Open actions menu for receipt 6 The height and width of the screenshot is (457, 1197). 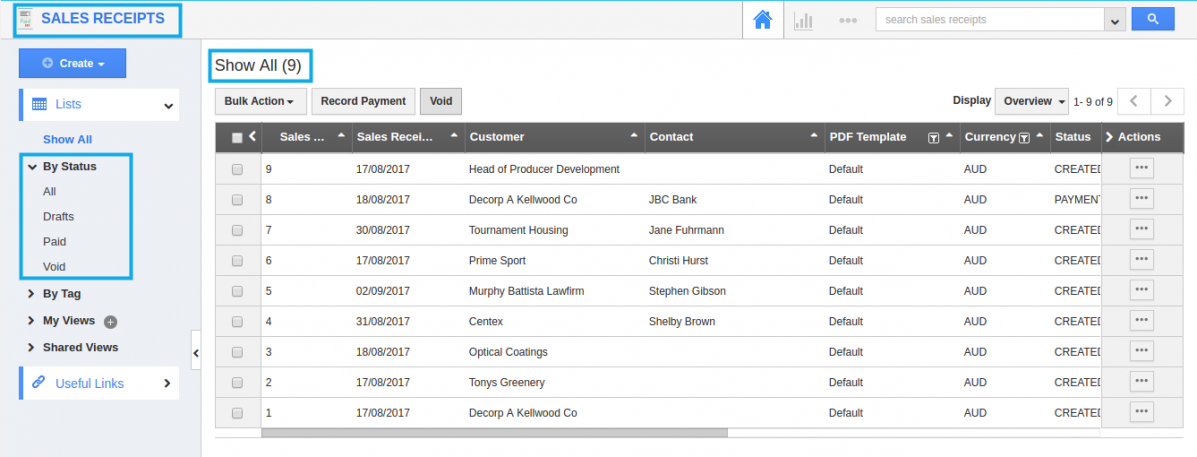pos(1141,260)
